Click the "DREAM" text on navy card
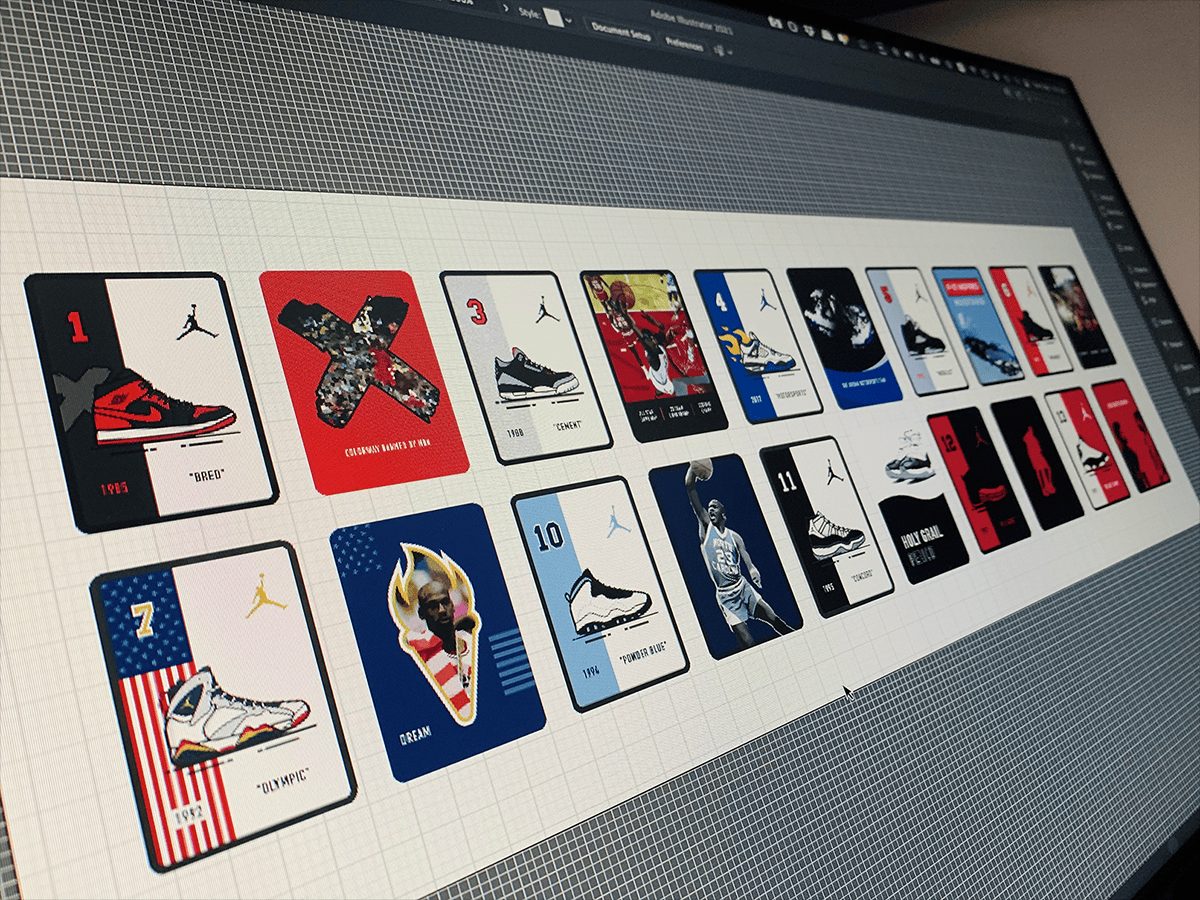 click(x=415, y=734)
